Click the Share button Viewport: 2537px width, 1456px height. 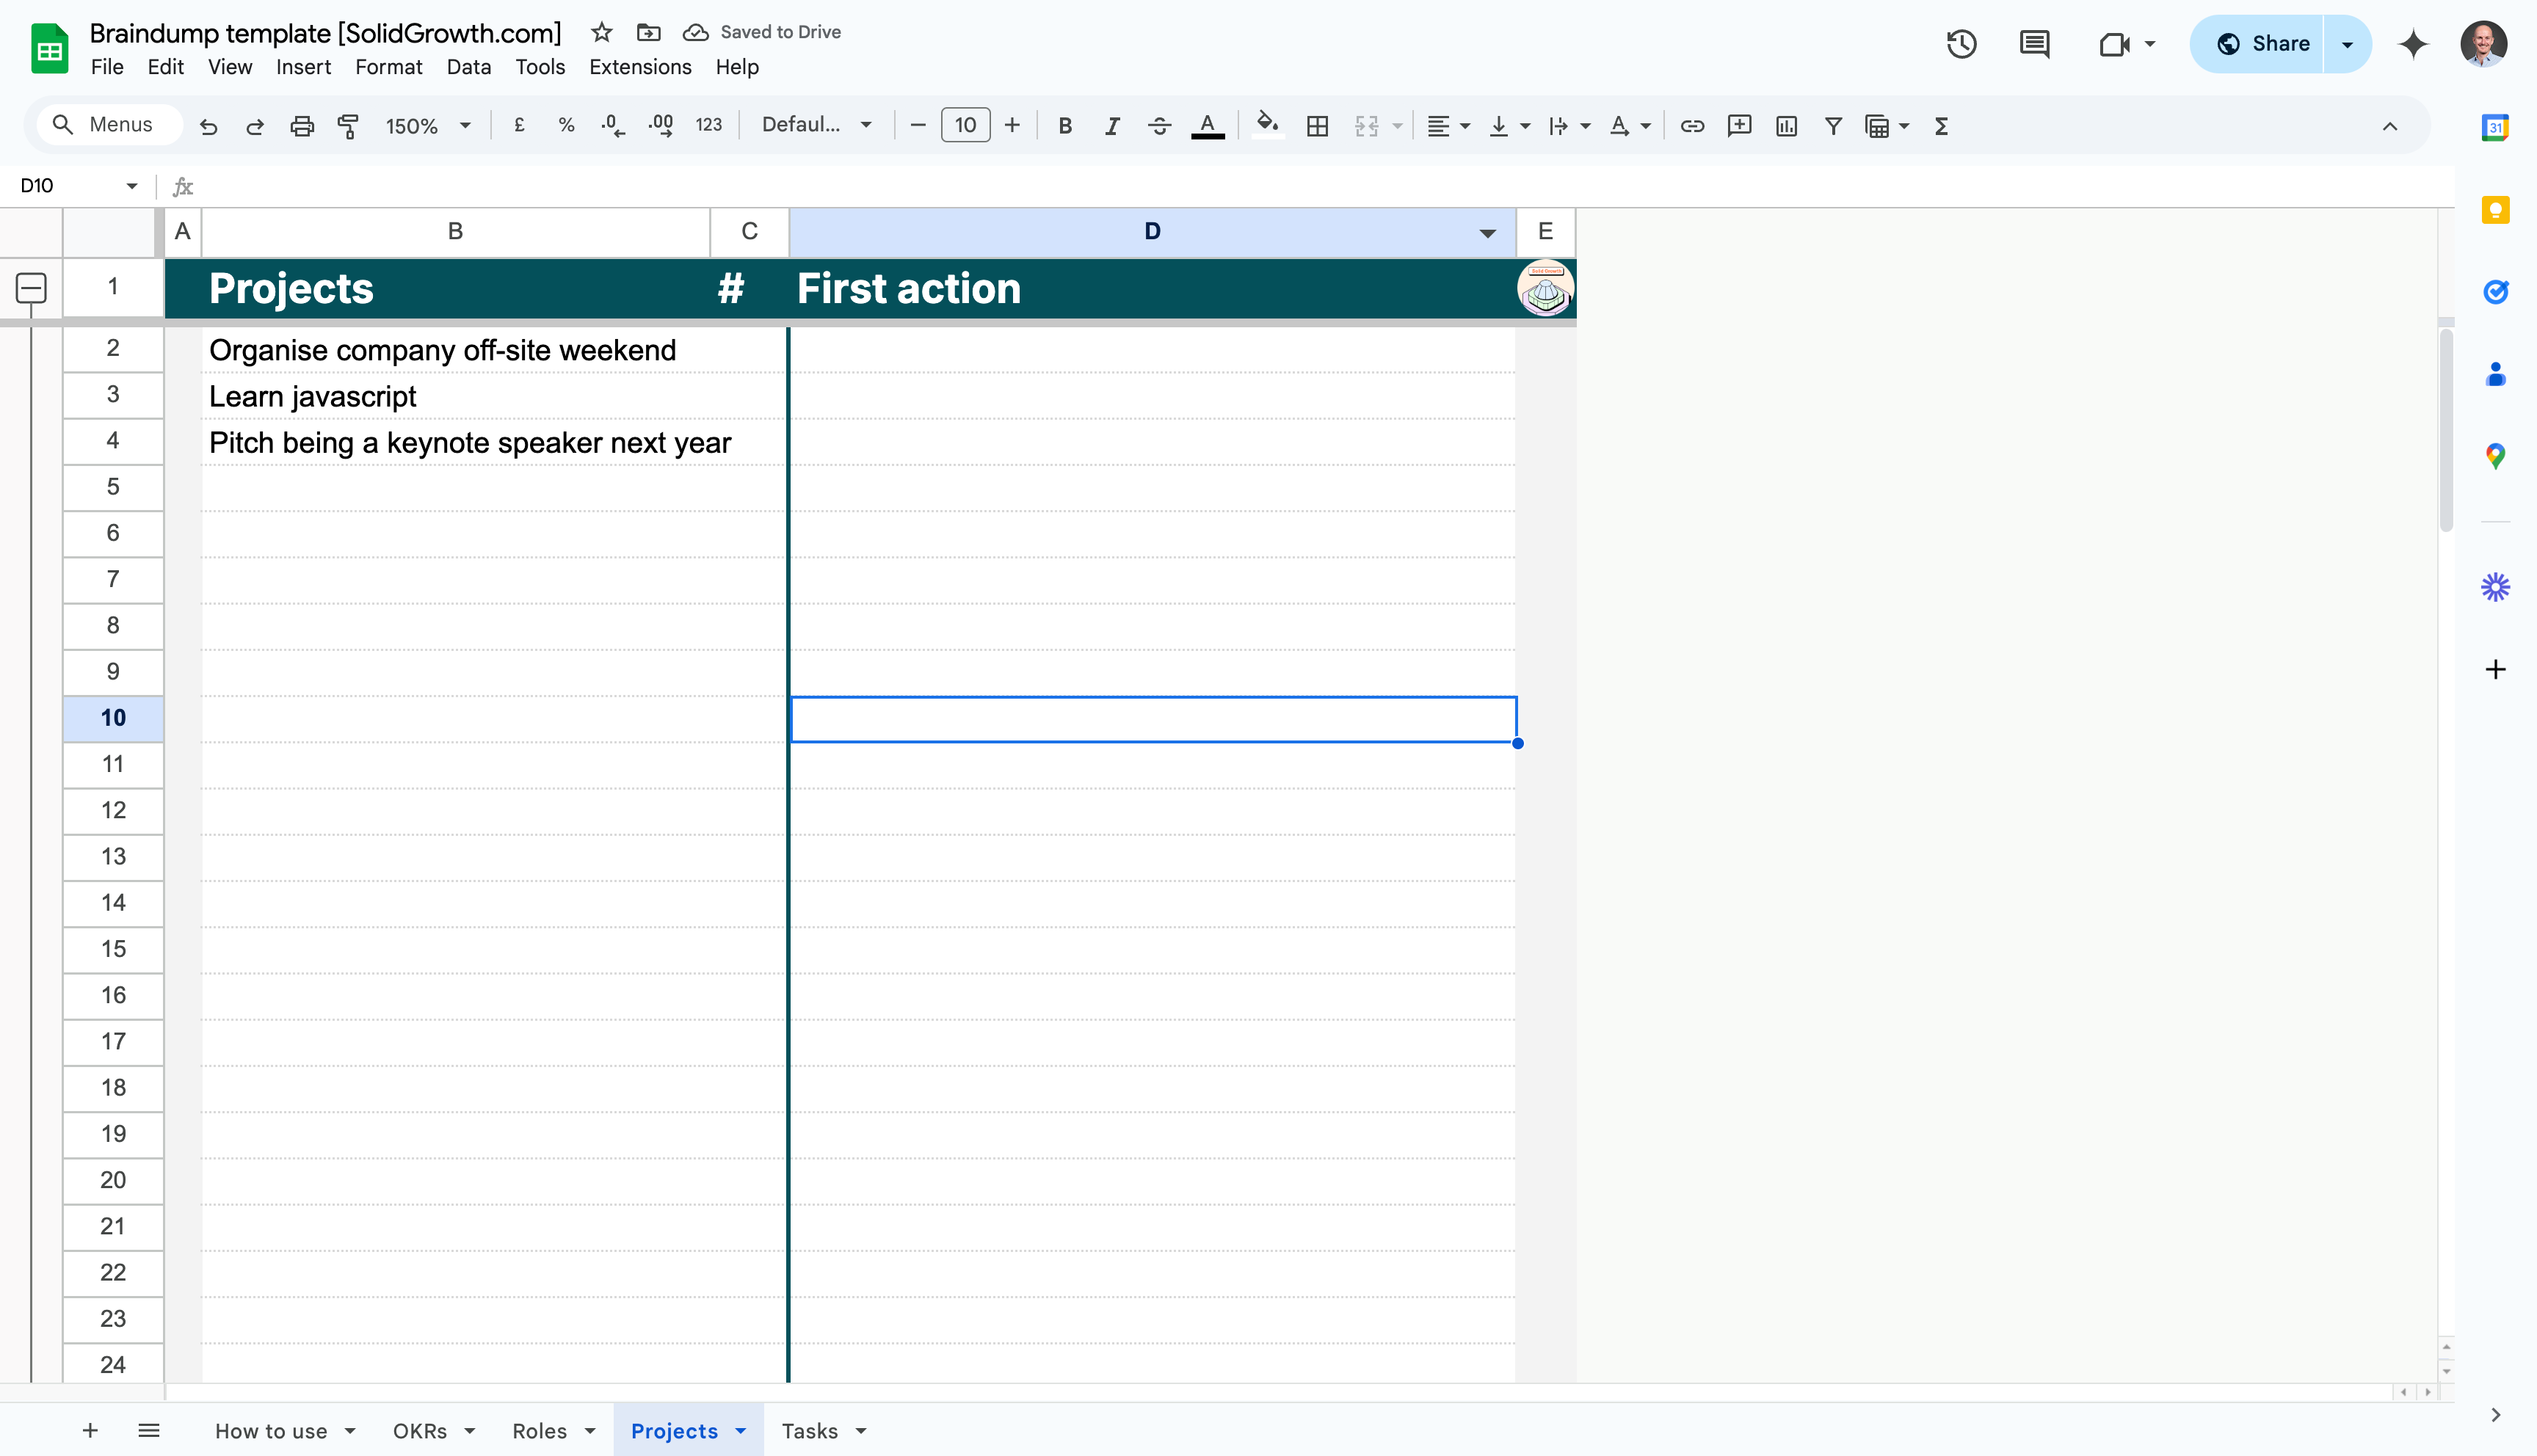tap(2260, 44)
